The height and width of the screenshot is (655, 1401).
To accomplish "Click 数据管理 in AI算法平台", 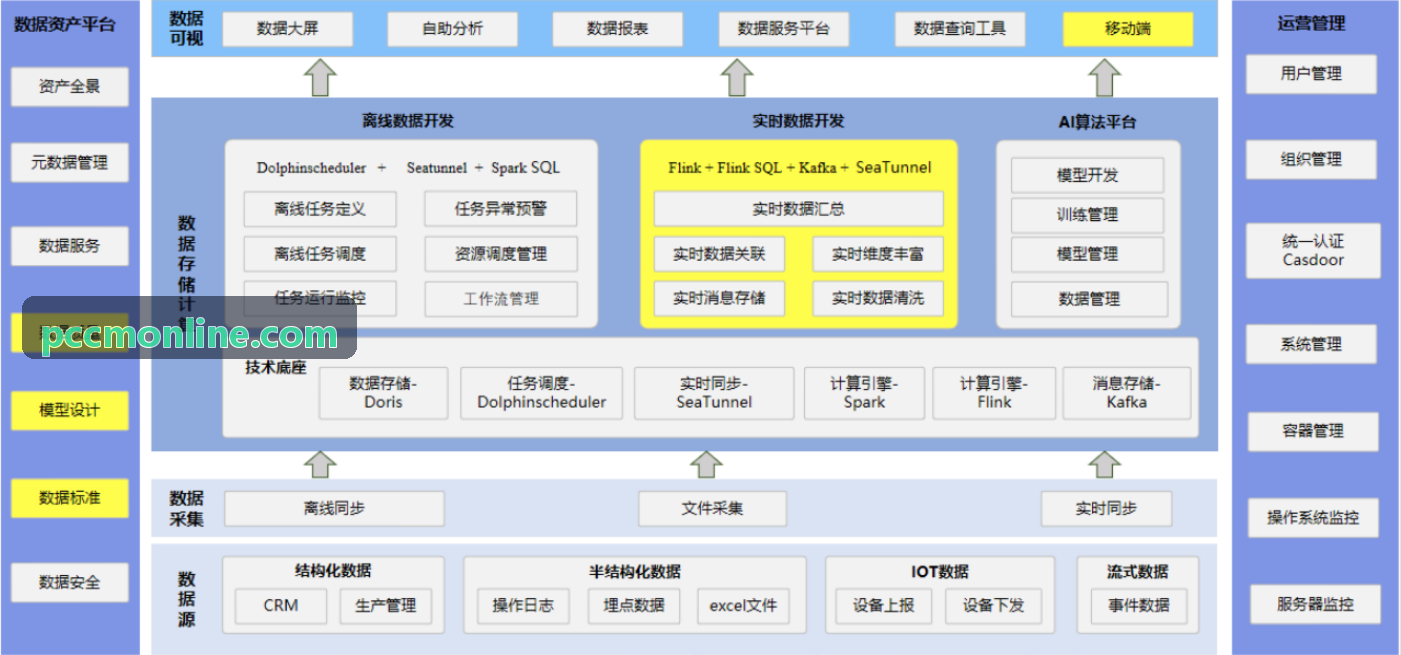I will pos(1090,299).
